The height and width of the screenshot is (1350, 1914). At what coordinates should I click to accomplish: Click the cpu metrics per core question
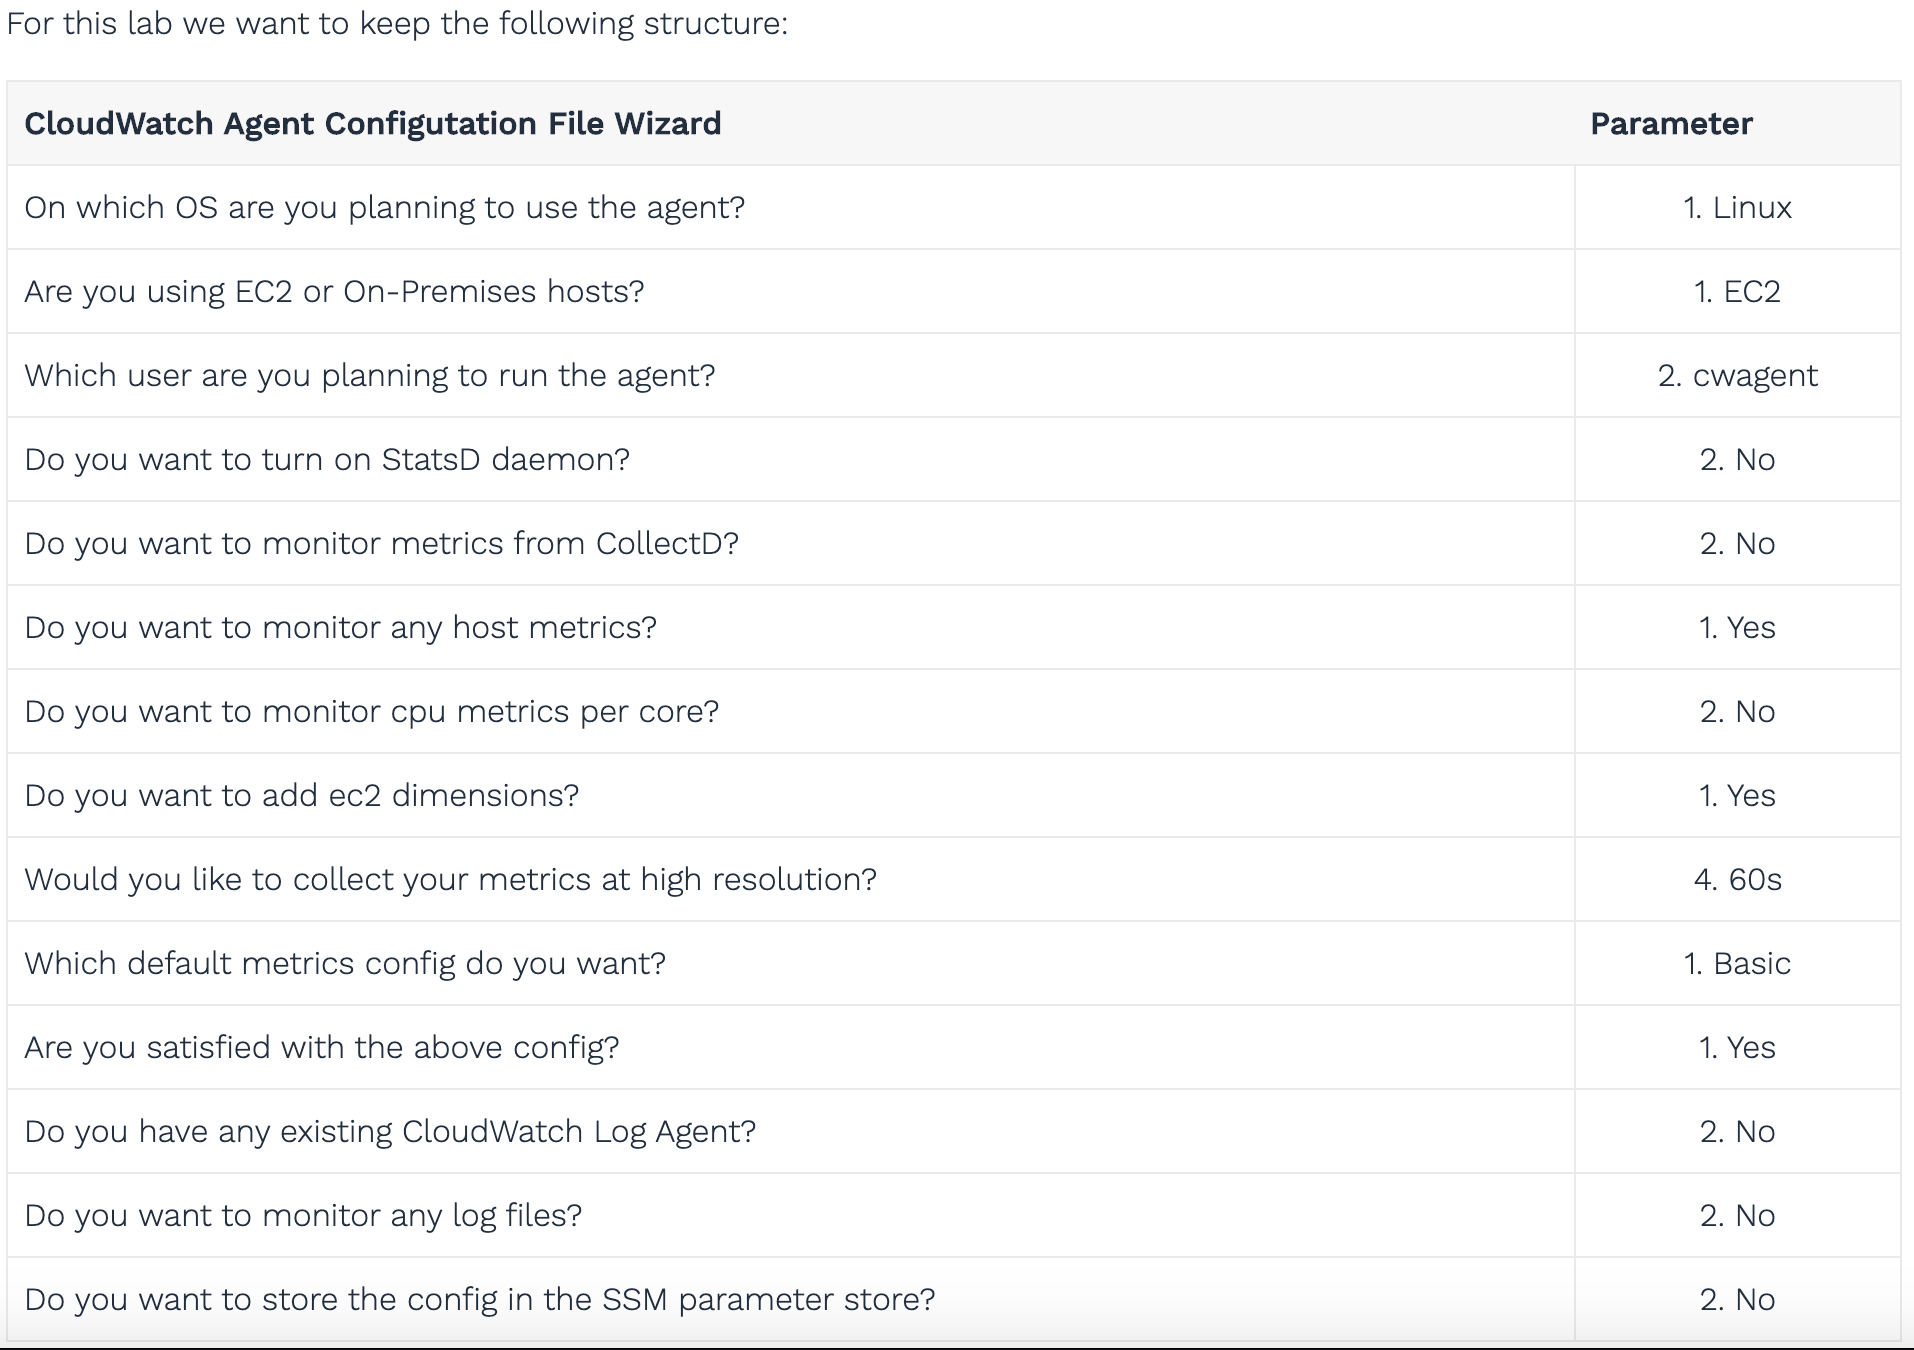click(x=371, y=712)
